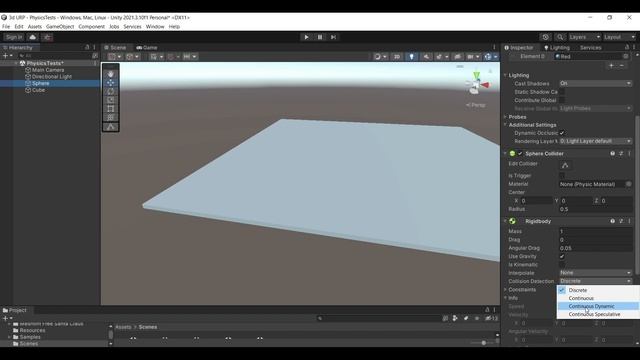640x360 pixels.
Task: Switch to the Lighting tab
Action: (557, 48)
